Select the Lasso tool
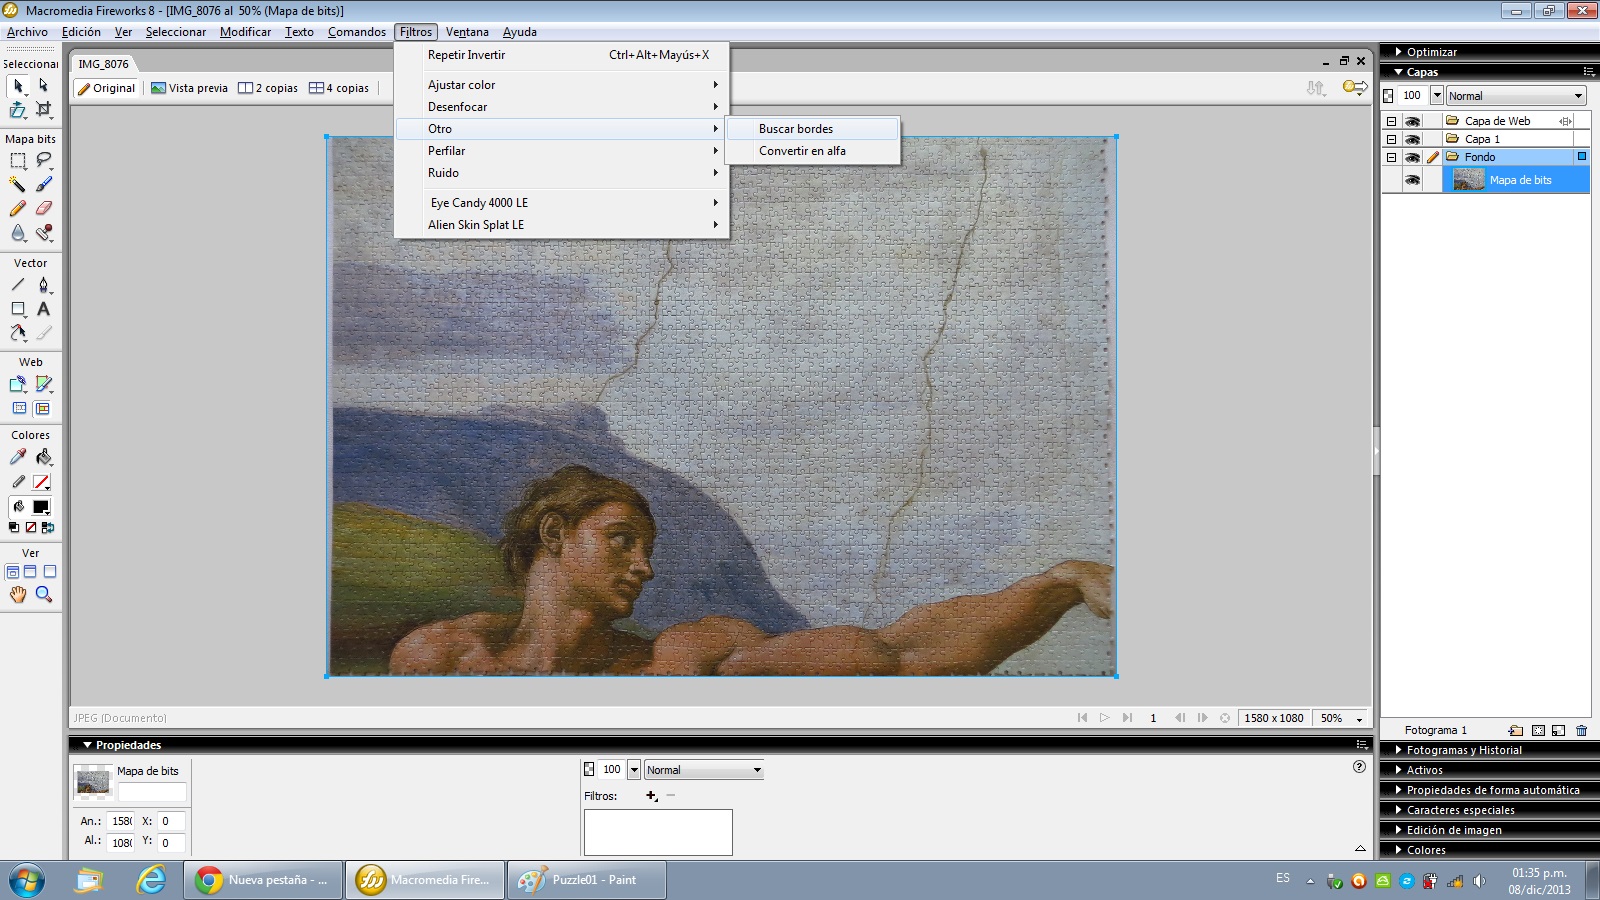The image size is (1600, 900). click(43, 160)
